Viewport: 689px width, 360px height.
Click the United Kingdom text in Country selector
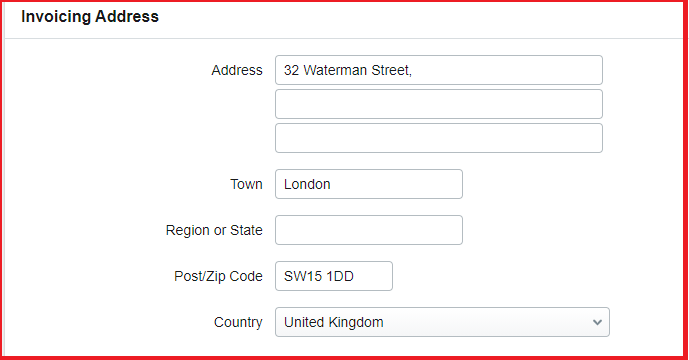(x=334, y=322)
